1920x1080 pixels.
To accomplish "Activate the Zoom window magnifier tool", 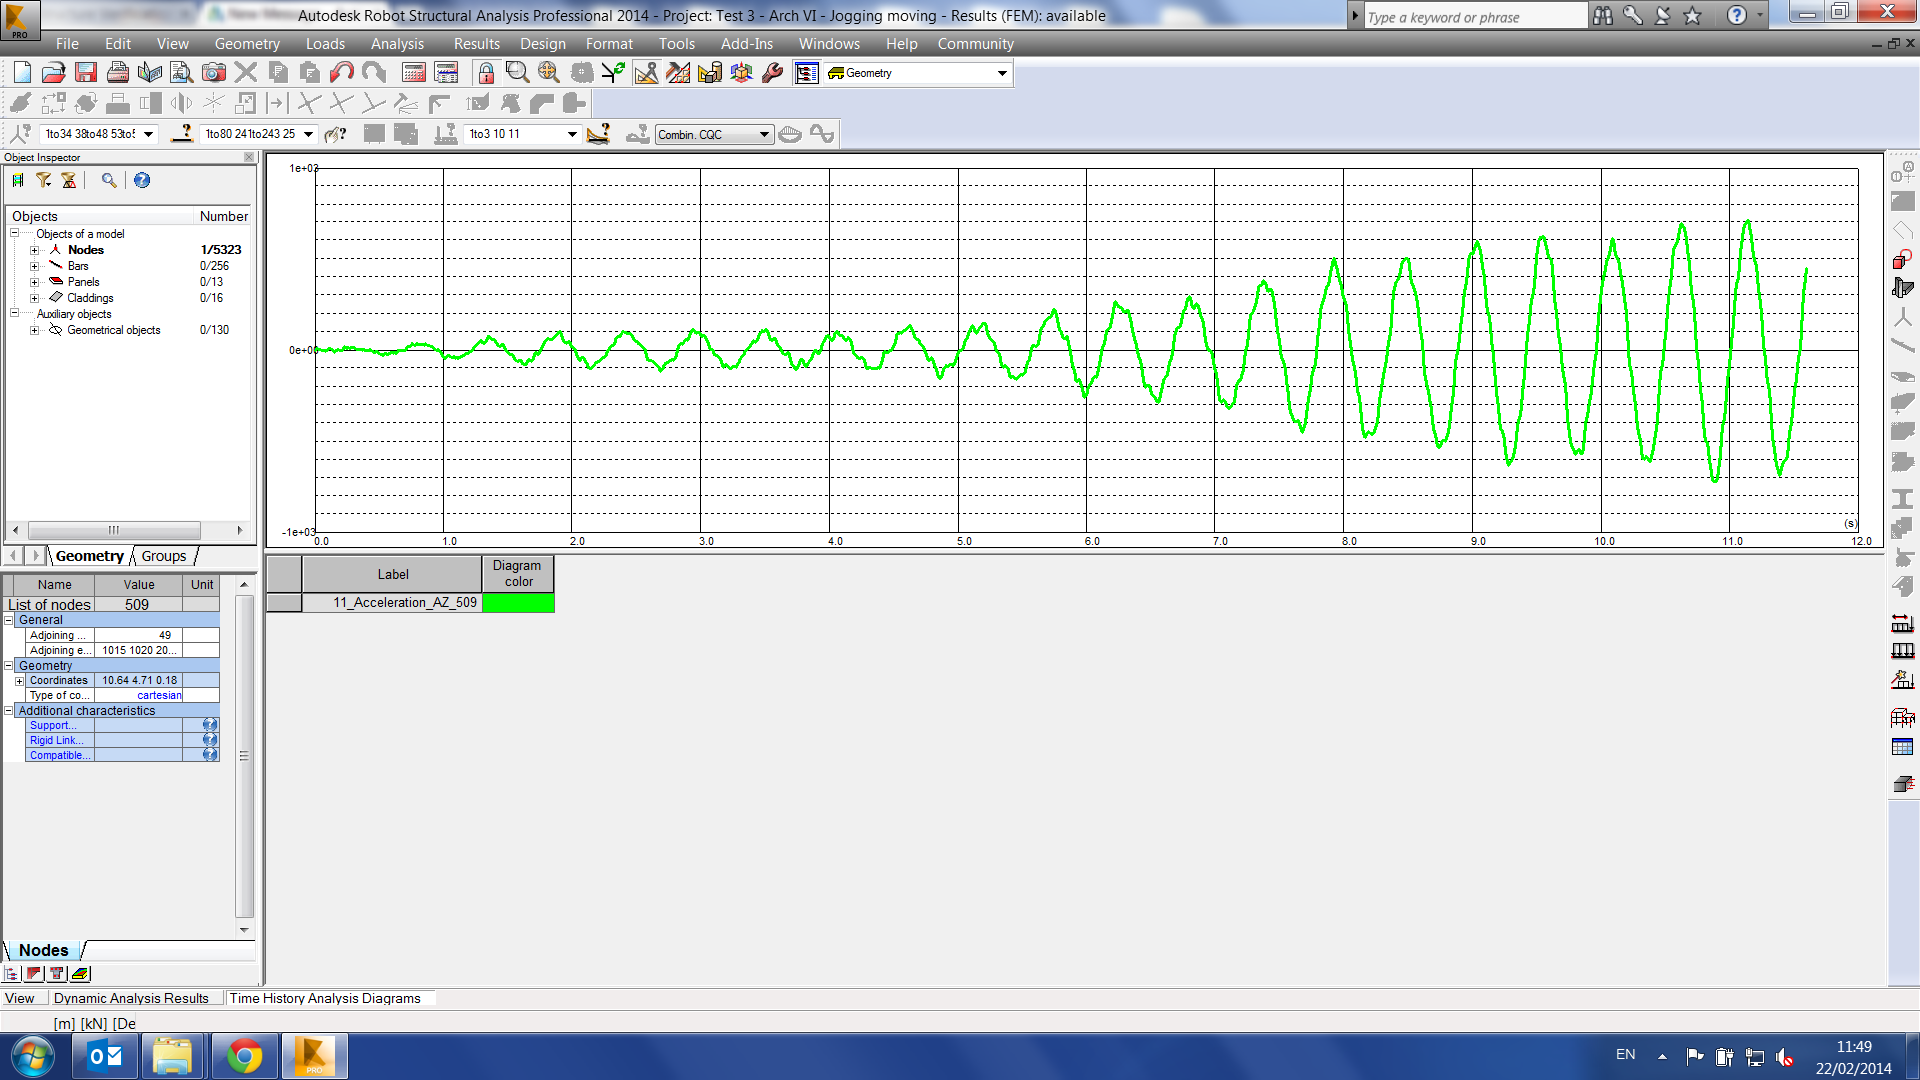I will point(517,73).
